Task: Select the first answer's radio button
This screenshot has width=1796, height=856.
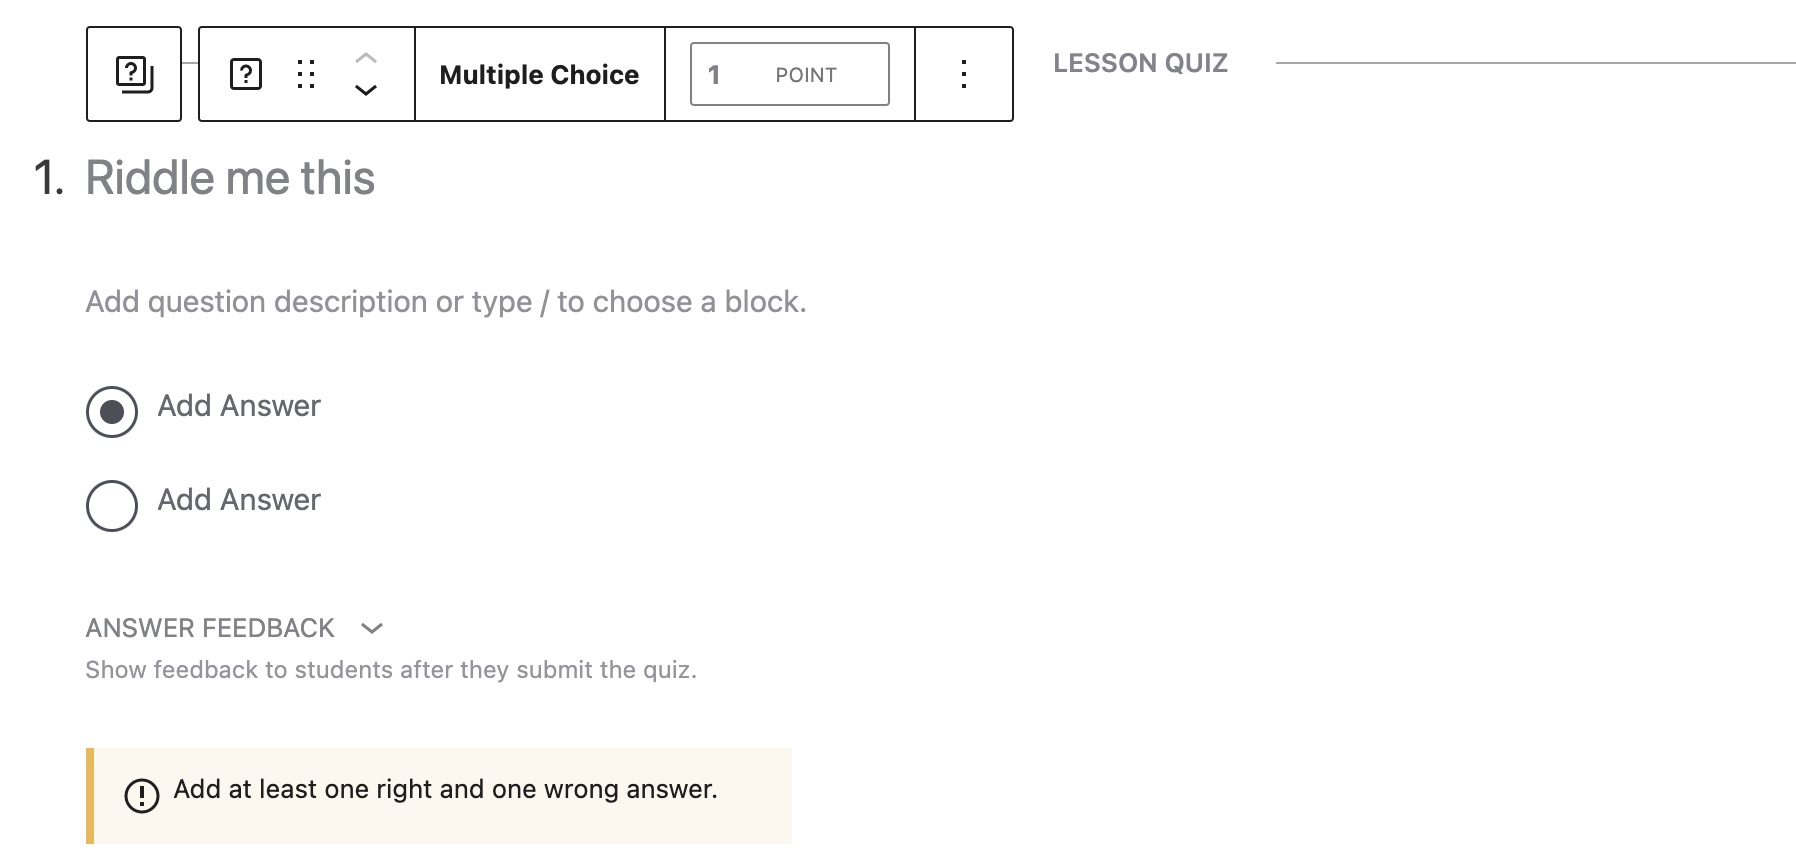Action: pos(112,411)
